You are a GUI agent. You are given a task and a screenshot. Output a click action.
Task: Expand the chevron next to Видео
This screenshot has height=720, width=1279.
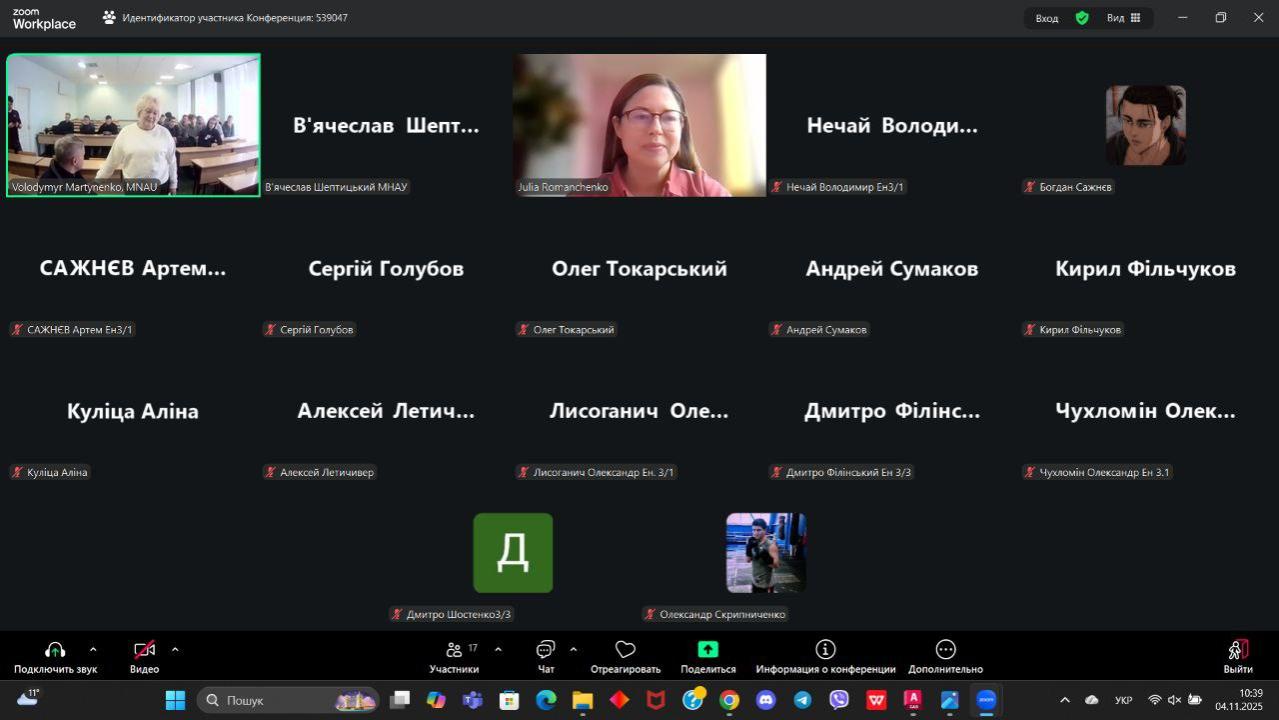(175, 648)
